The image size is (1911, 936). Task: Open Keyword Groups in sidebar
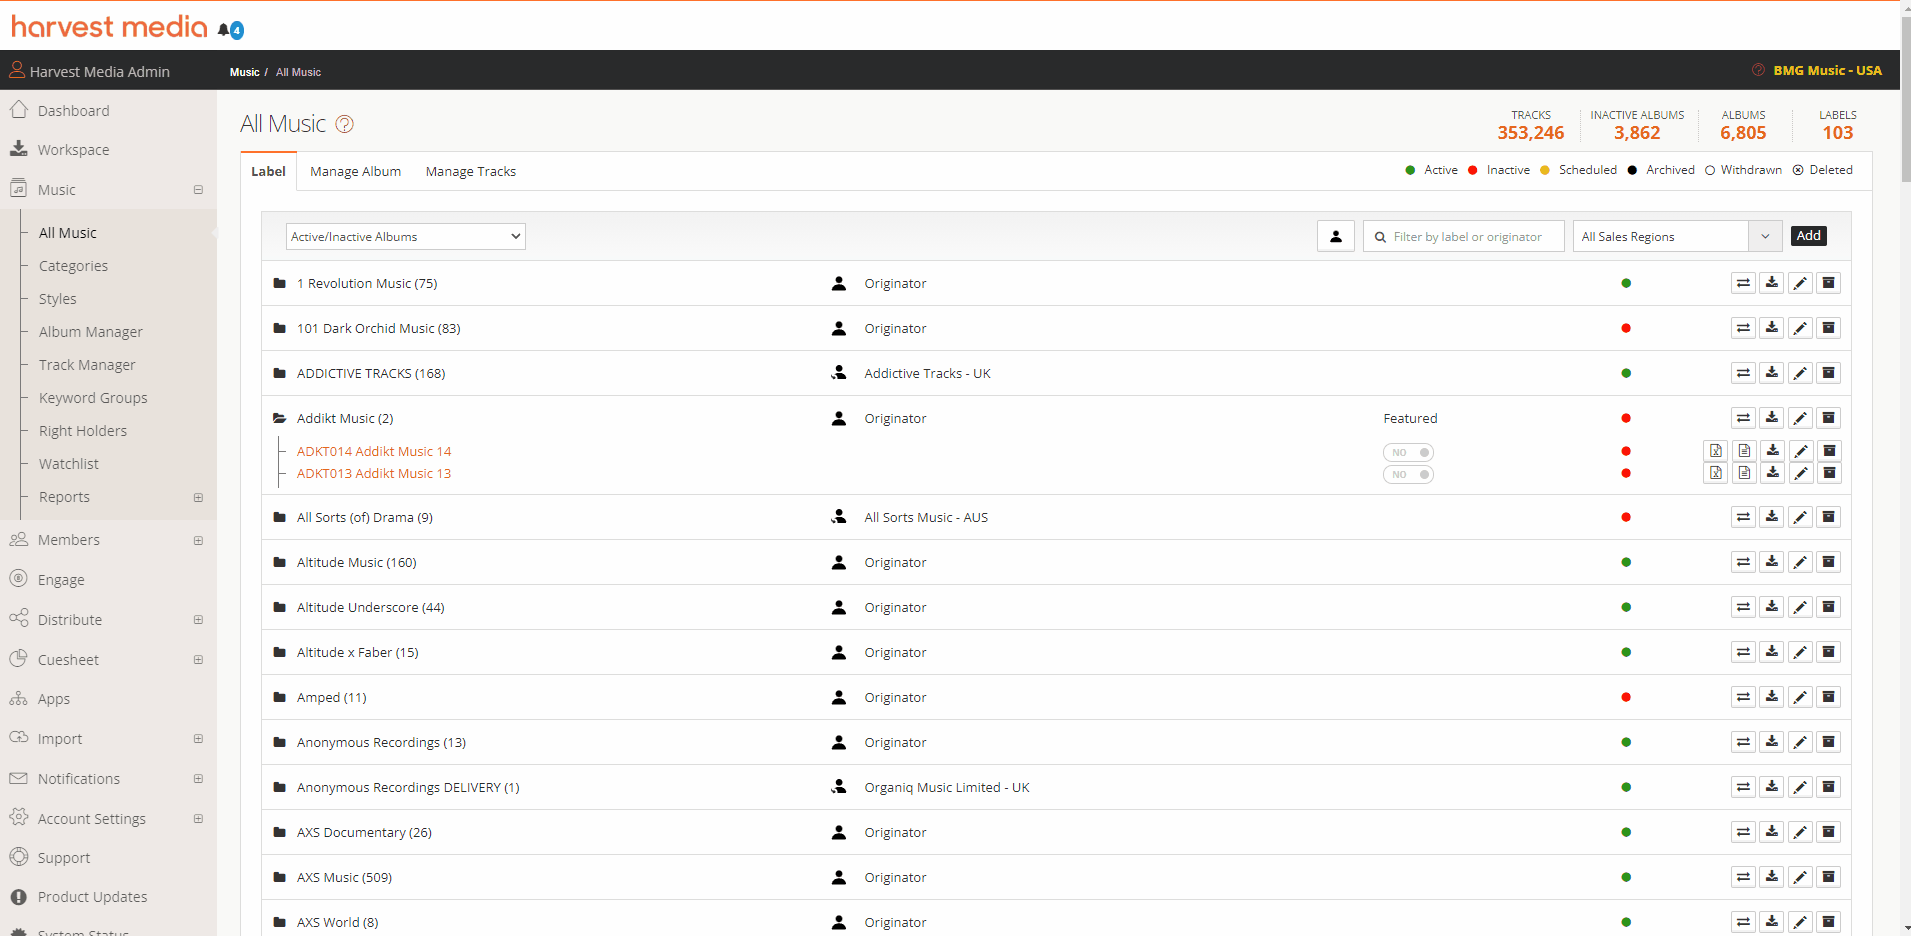[x=93, y=398]
